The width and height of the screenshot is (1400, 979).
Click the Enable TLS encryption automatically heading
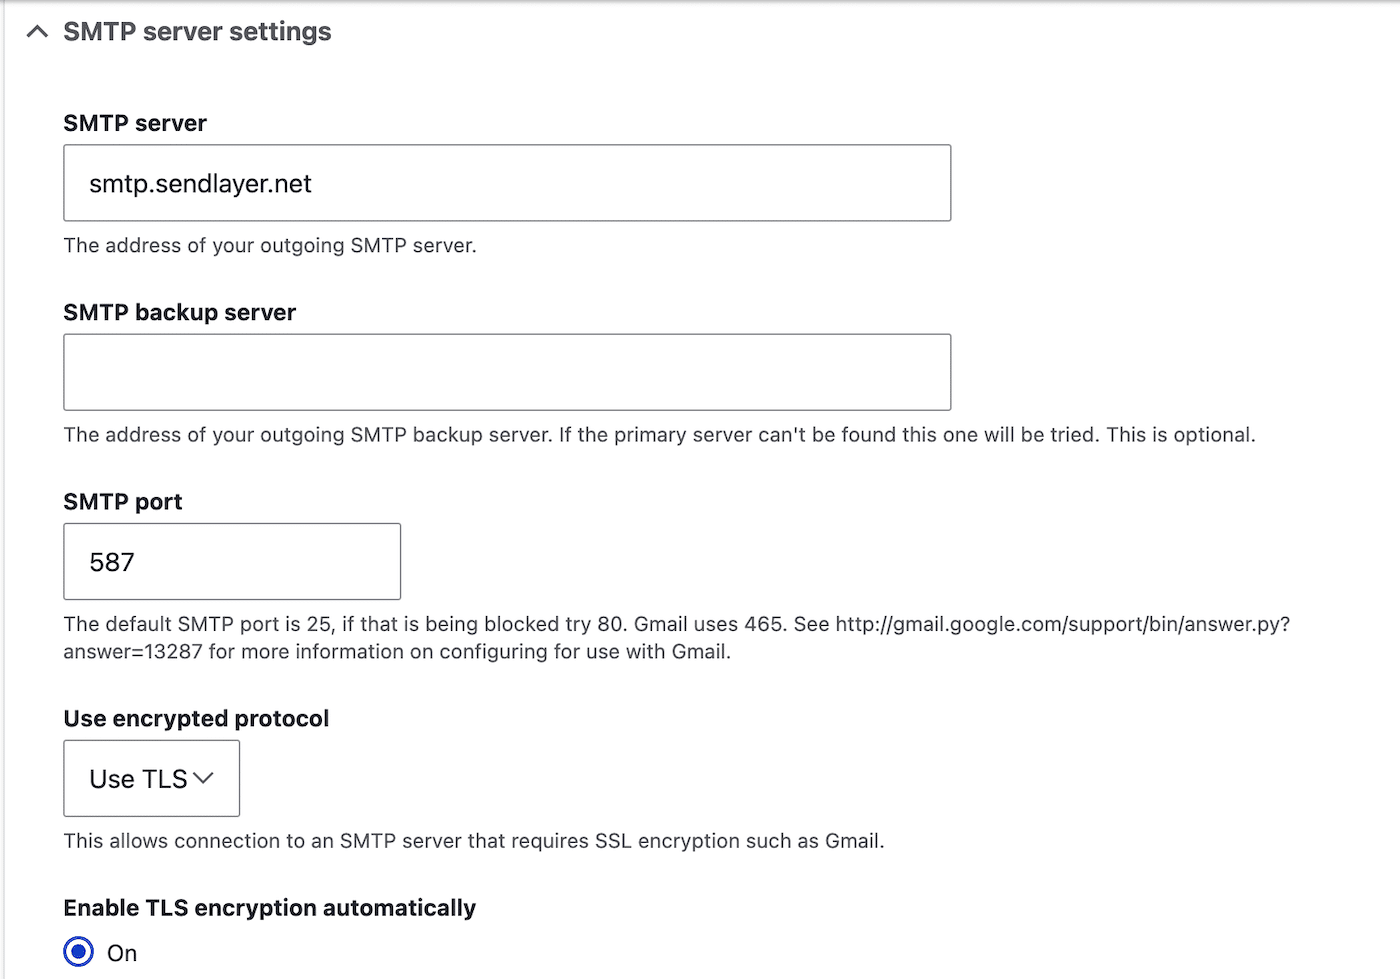tap(269, 907)
